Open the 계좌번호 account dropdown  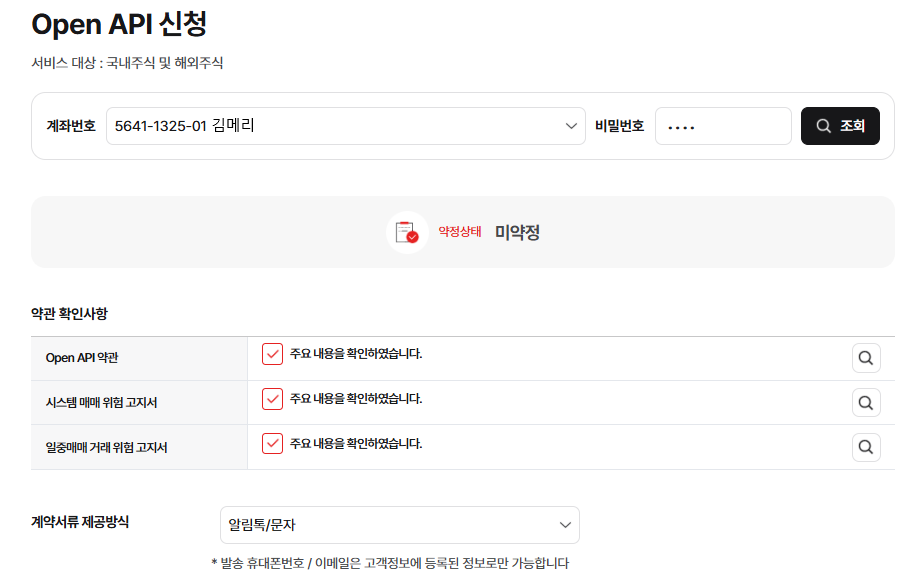click(x=345, y=126)
